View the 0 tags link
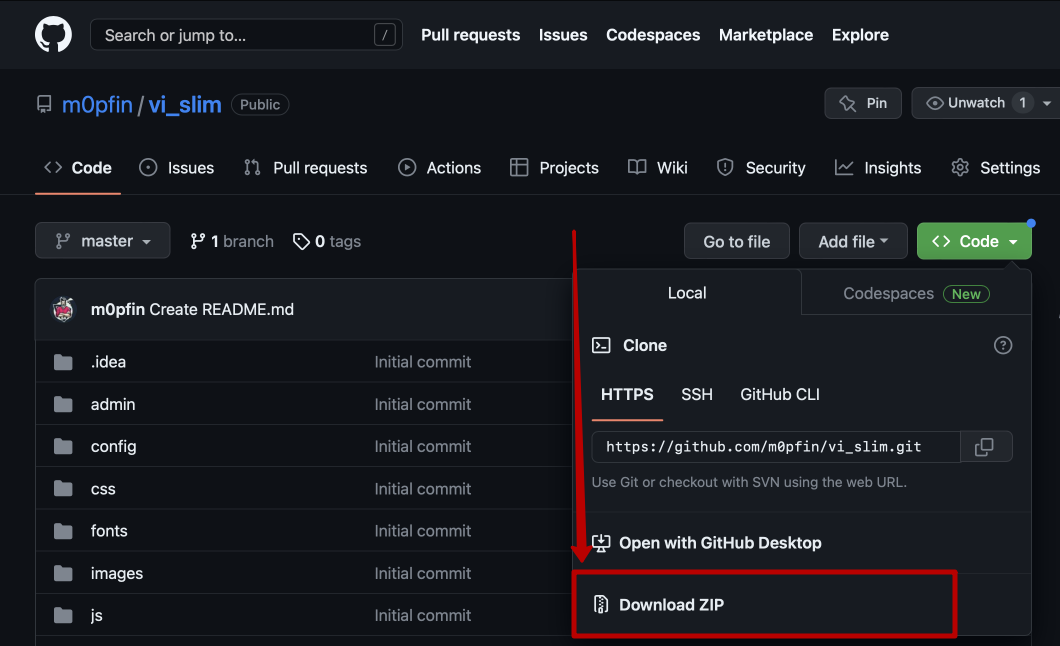The height and width of the screenshot is (646, 1060). (327, 241)
